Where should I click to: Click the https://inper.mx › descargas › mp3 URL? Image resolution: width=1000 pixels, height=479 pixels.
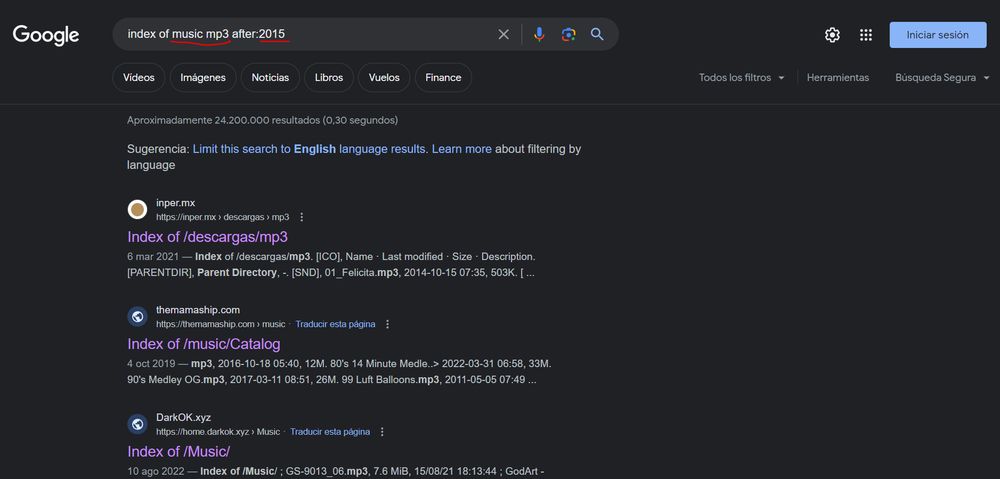coord(223,217)
